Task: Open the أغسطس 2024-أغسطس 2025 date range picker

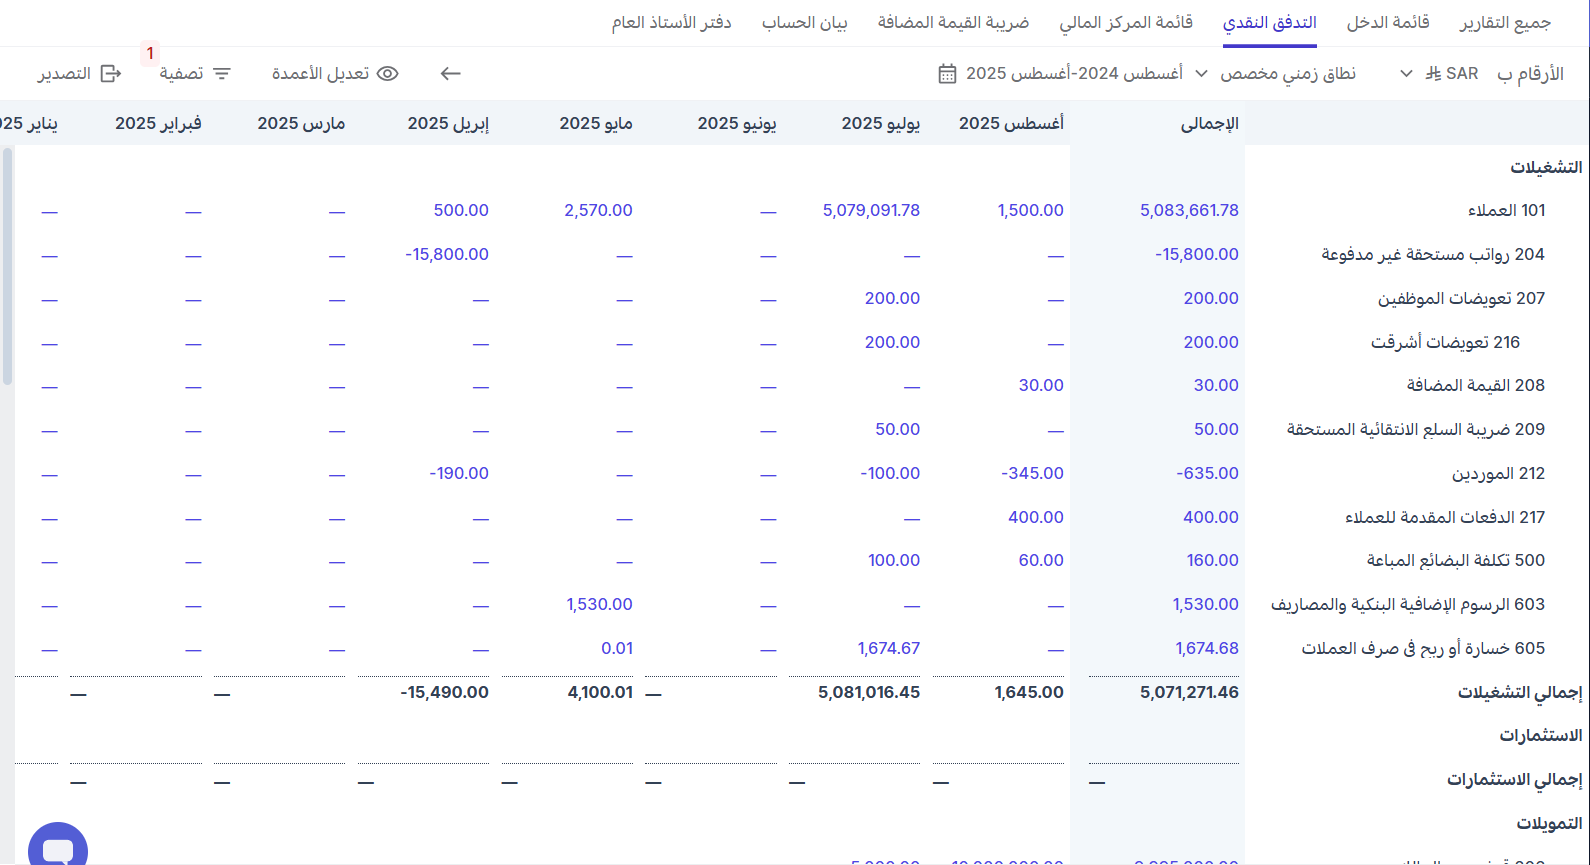Action: [x=1073, y=74]
